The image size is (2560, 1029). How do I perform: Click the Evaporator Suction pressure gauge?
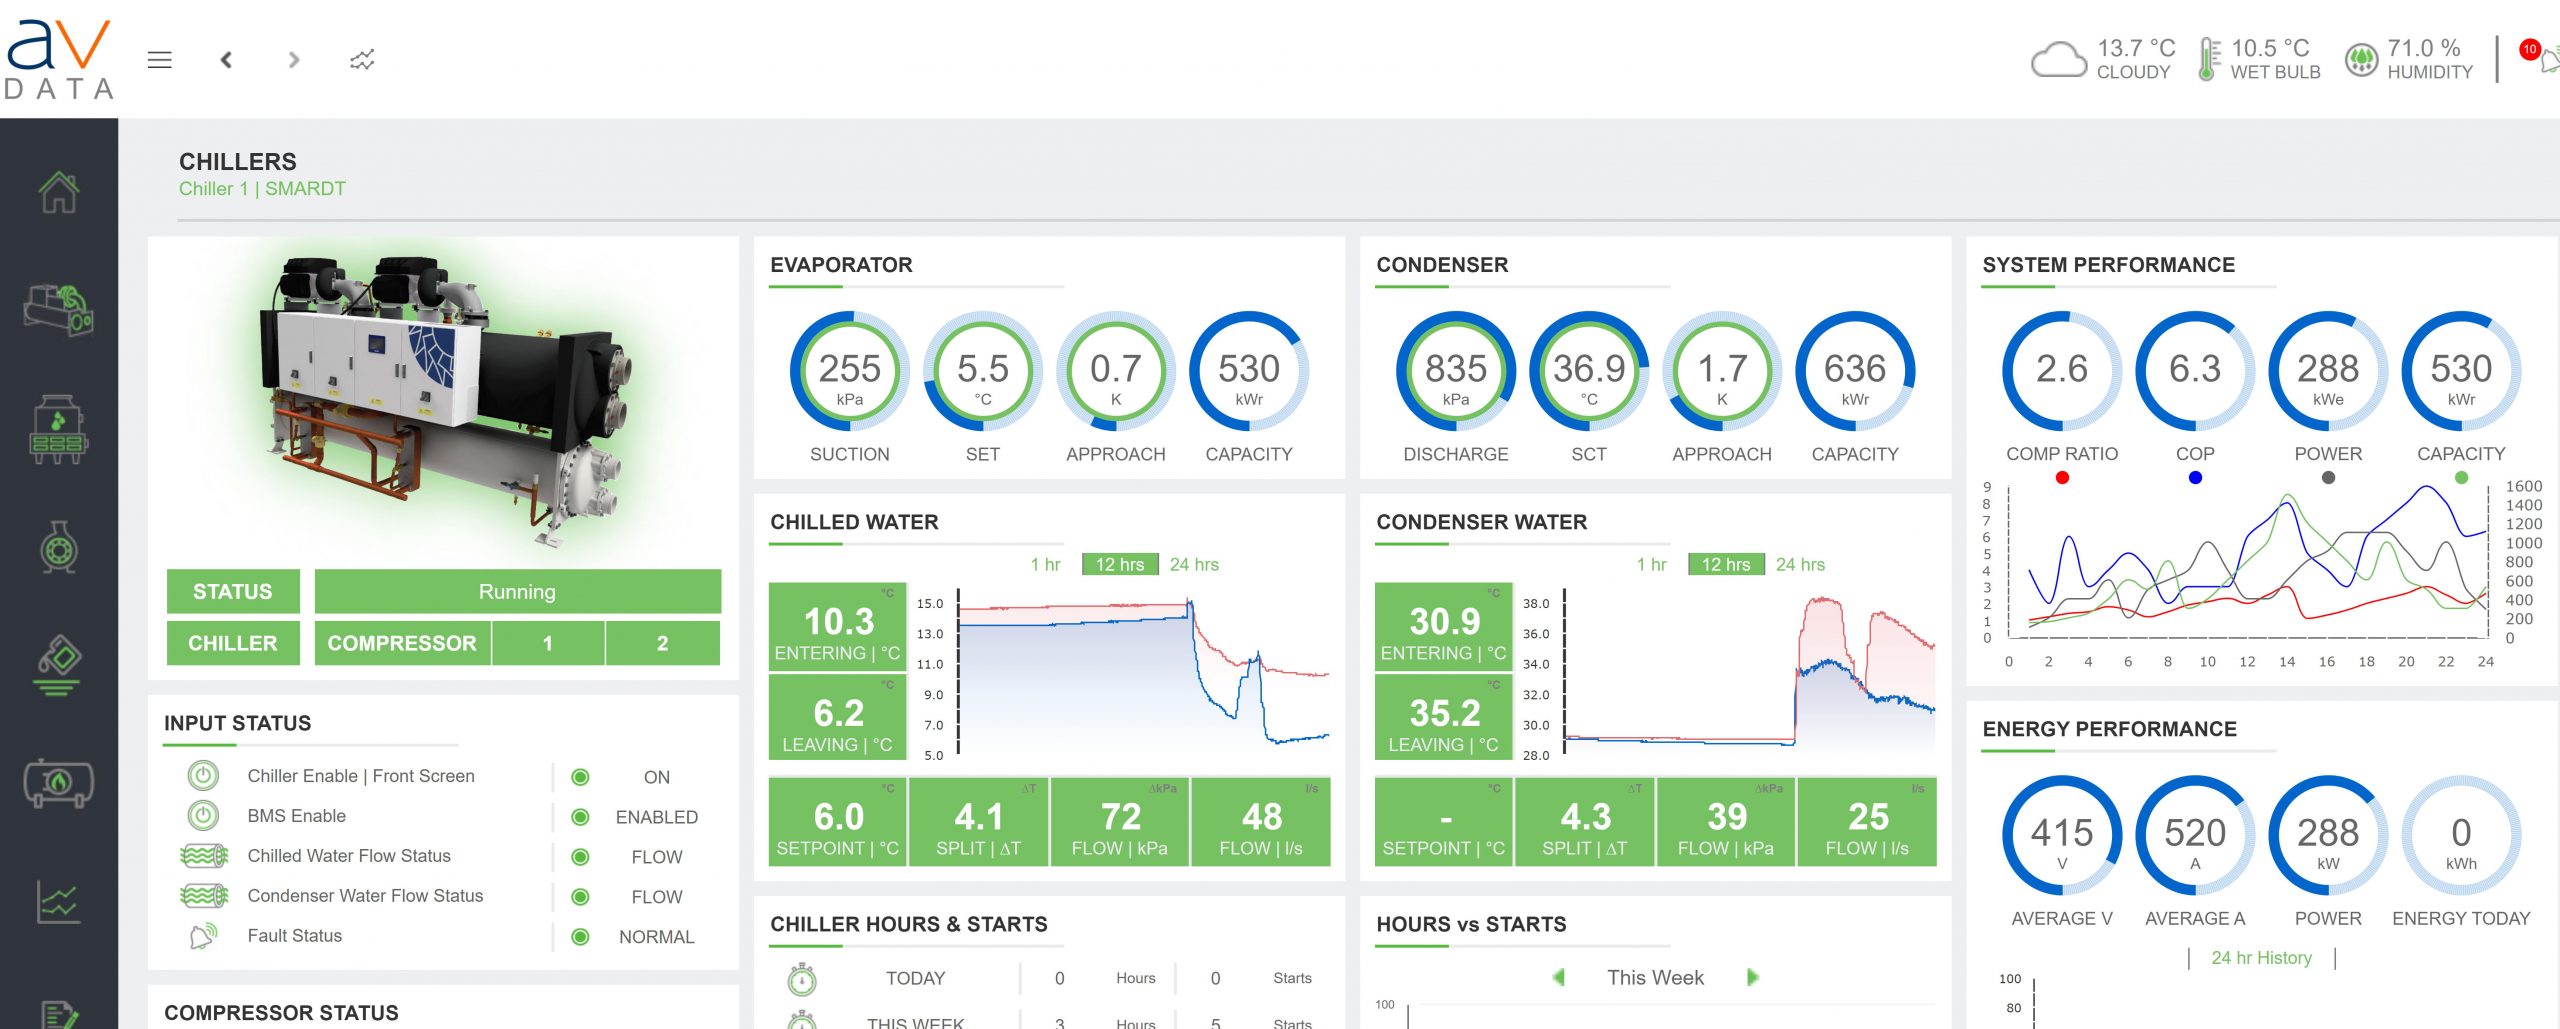(x=849, y=372)
